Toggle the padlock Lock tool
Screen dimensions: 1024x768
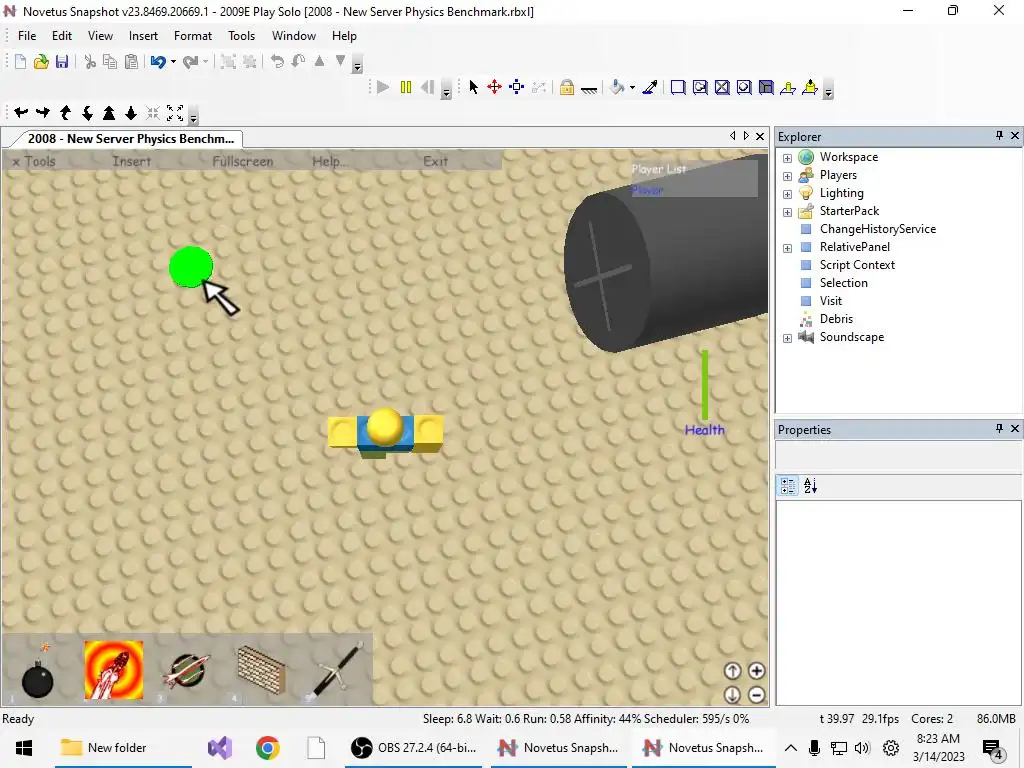pyautogui.click(x=567, y=87)
